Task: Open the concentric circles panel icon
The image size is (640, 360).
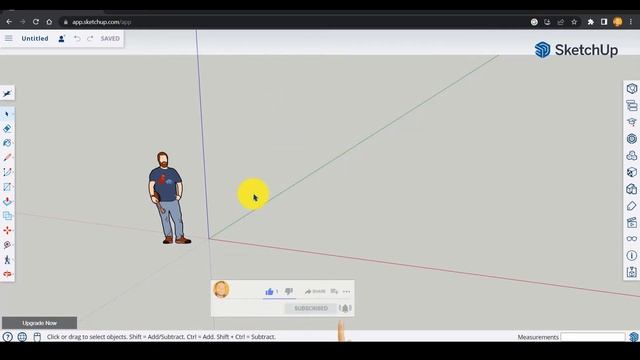Action: click(631, 139)
